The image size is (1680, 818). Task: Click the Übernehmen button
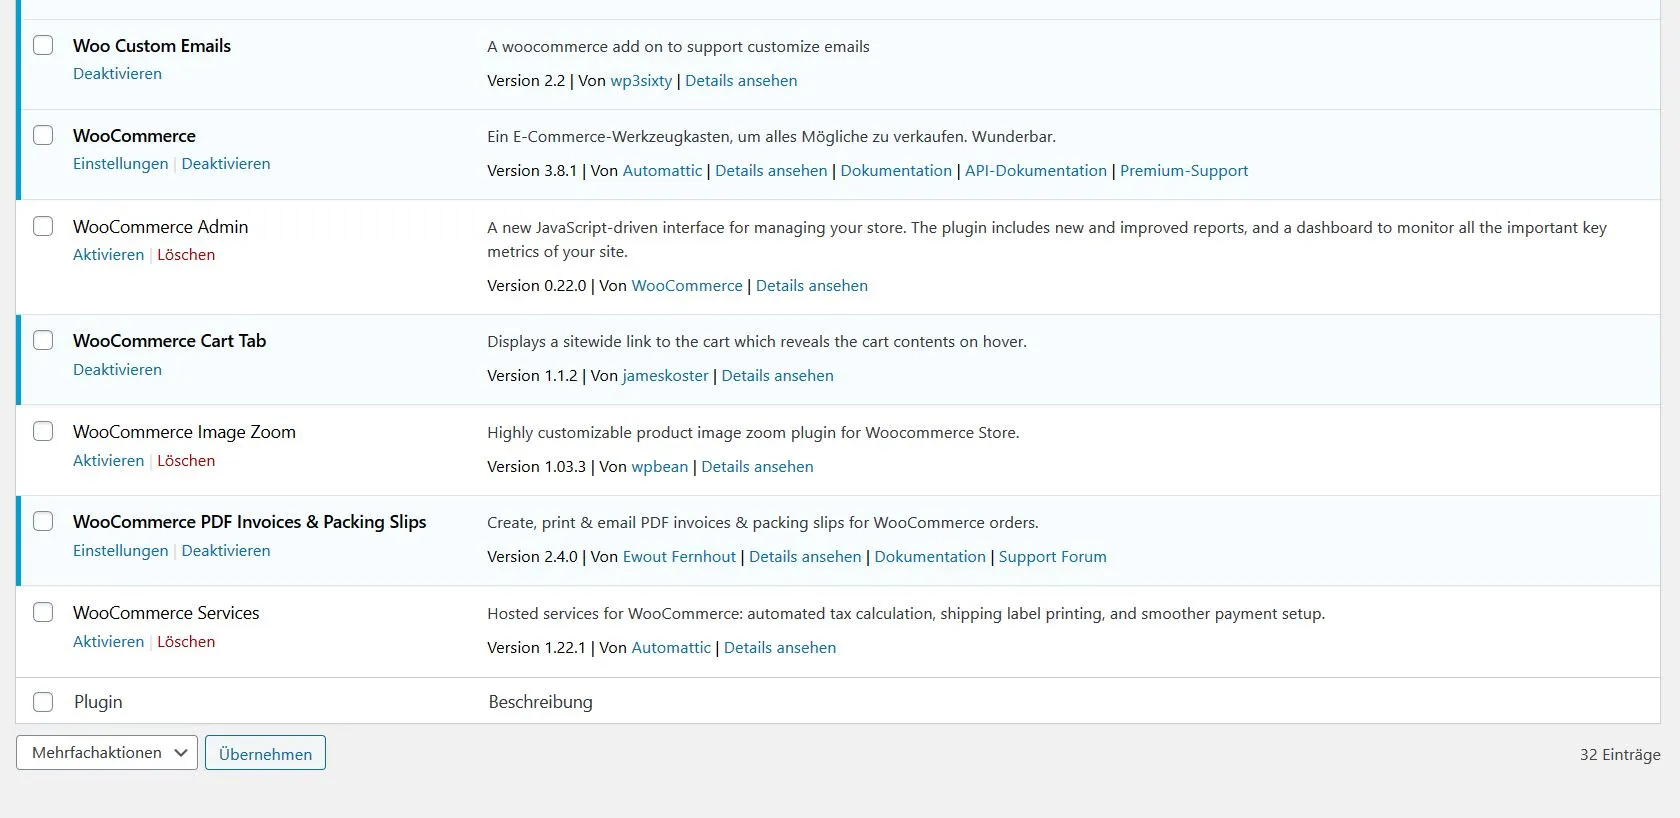[265, 753]
